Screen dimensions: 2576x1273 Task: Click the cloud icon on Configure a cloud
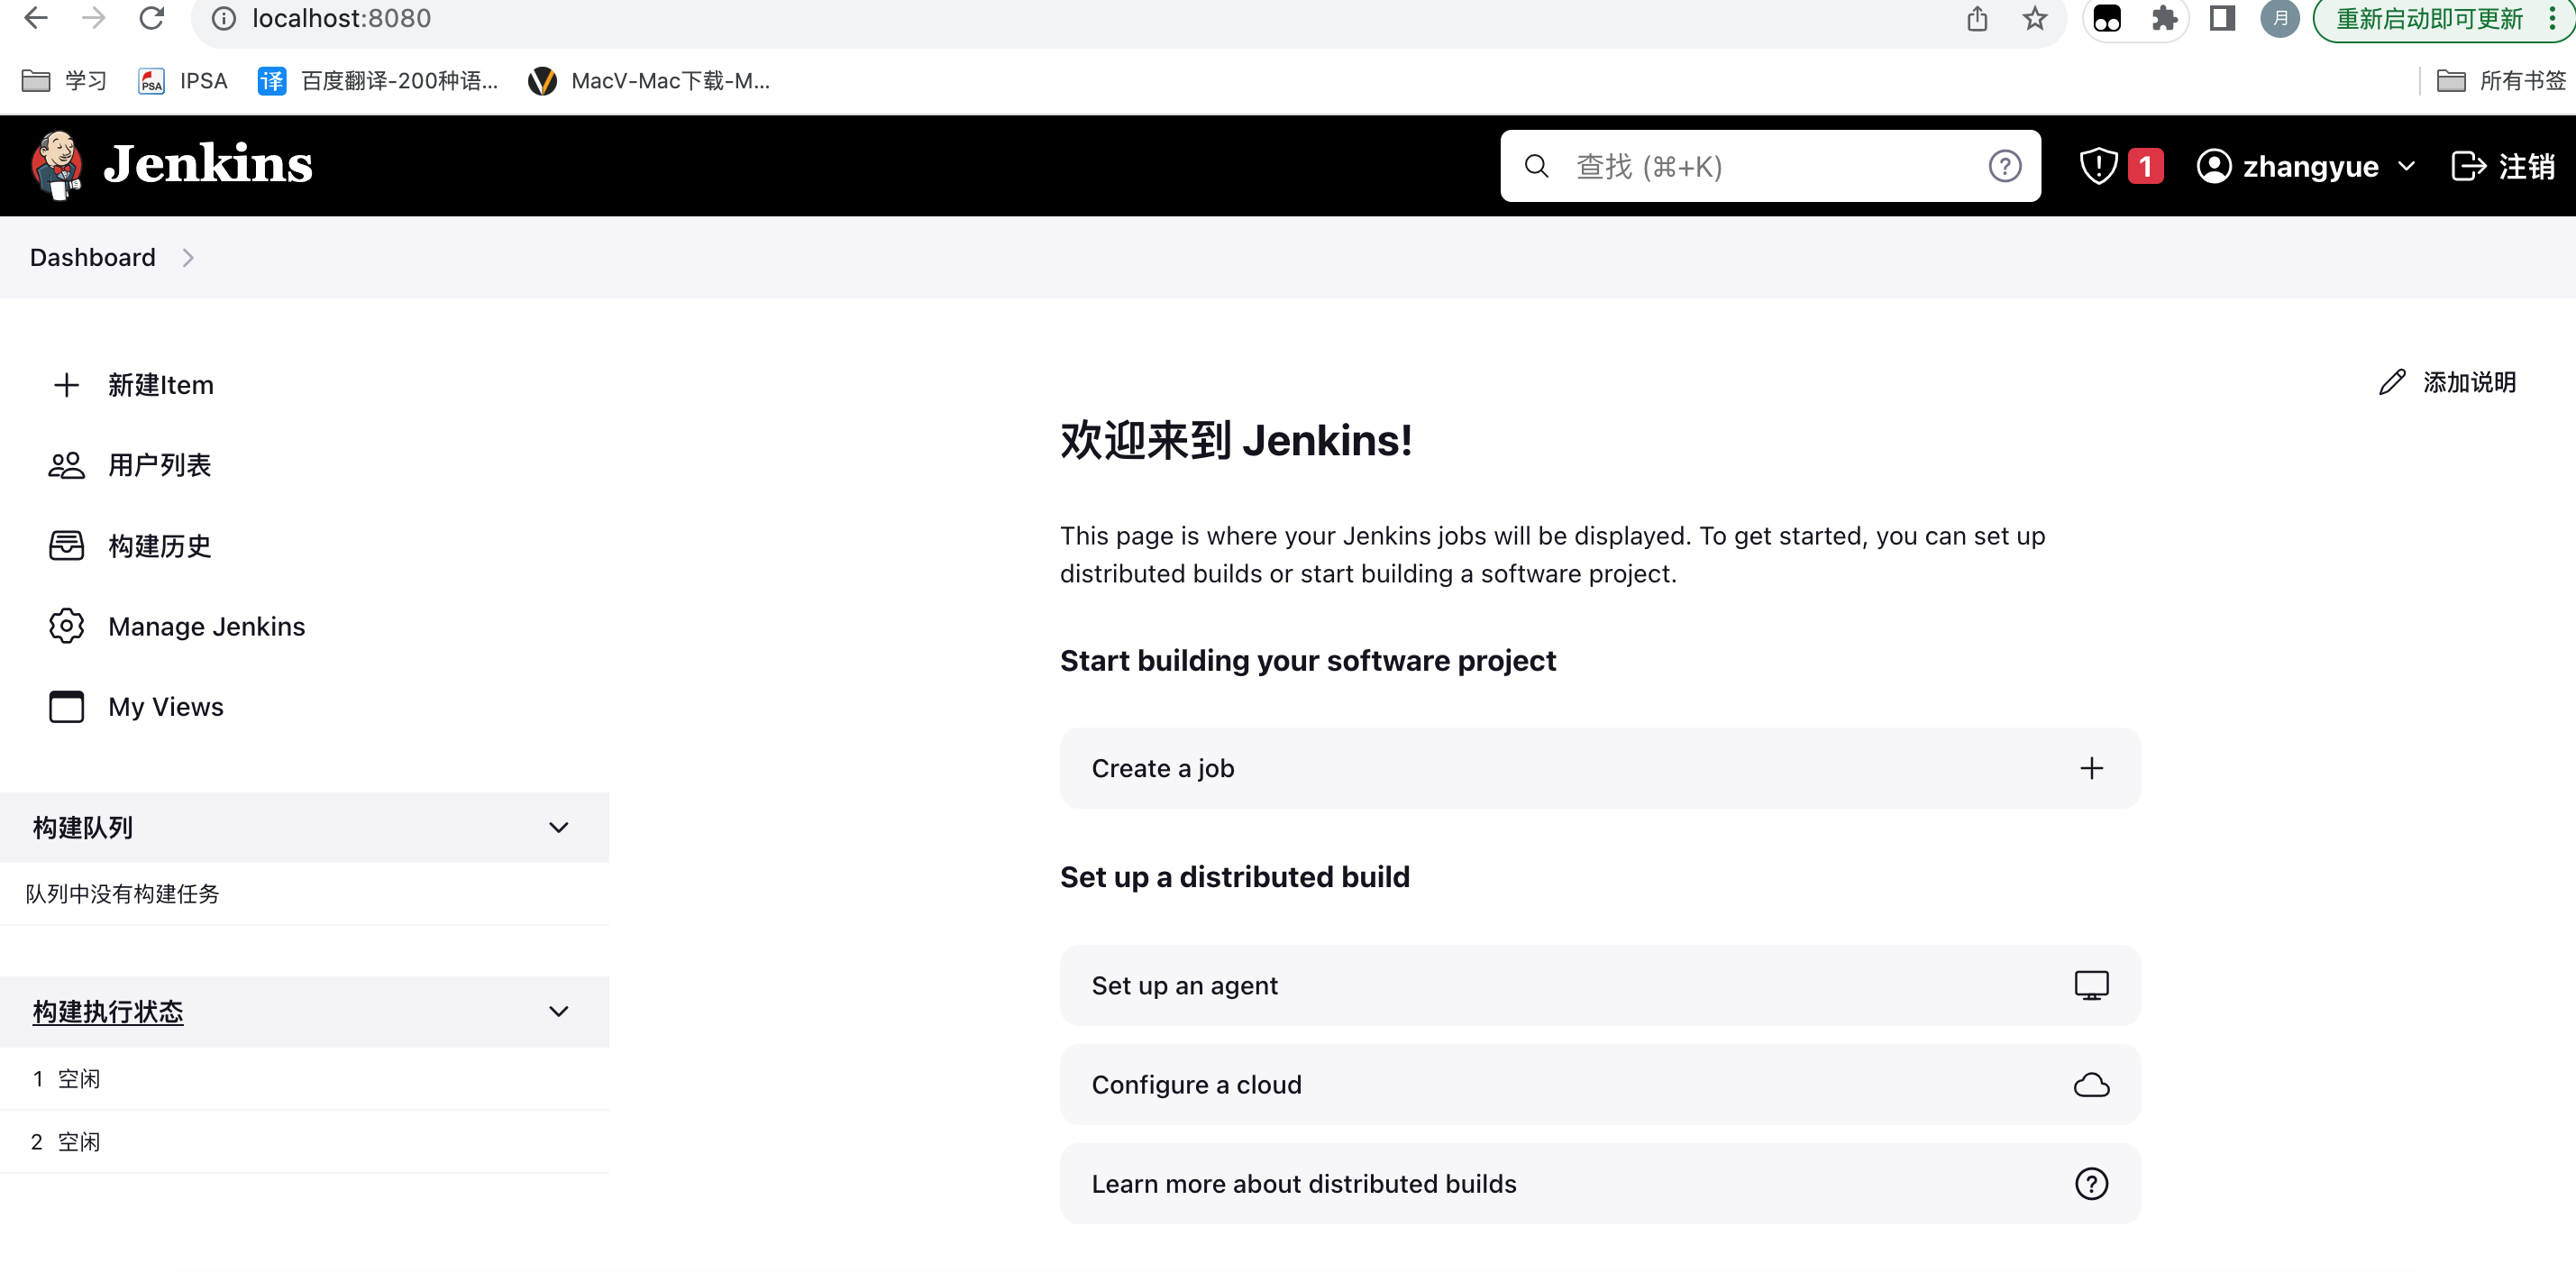tap(2091, 1085)
